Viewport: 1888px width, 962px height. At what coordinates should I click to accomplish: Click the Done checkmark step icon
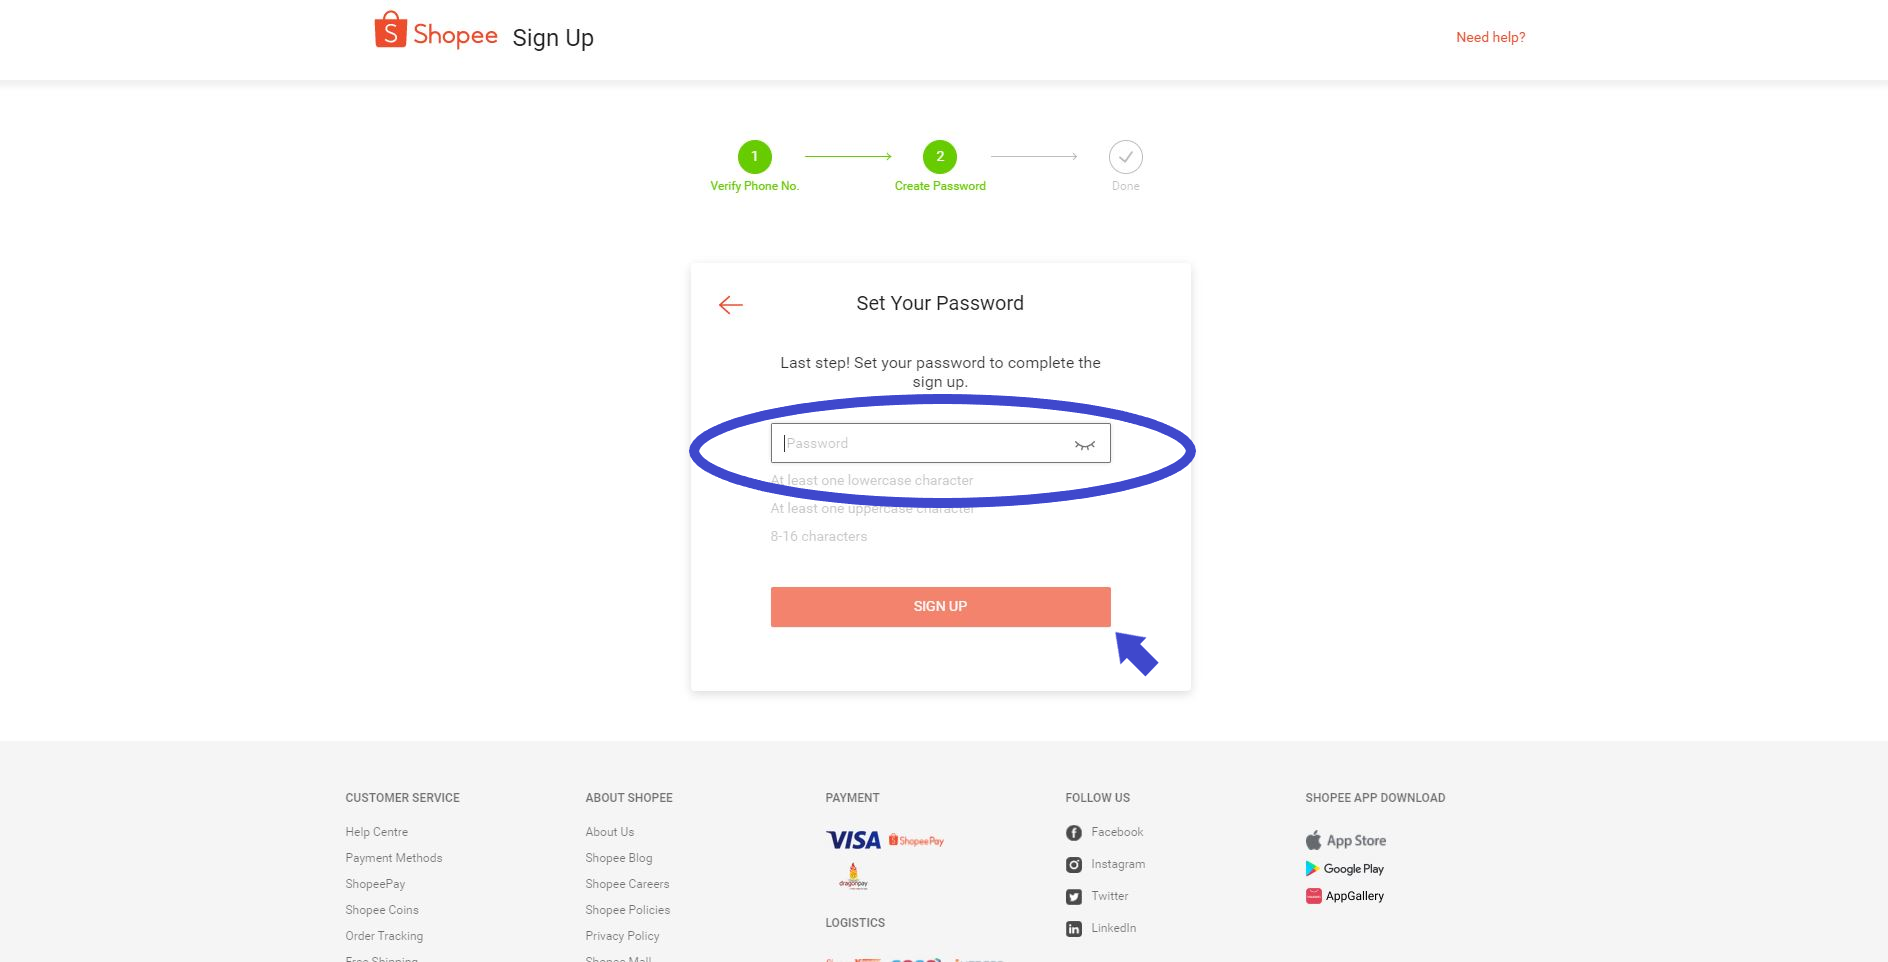click(x=1126, y=157)
